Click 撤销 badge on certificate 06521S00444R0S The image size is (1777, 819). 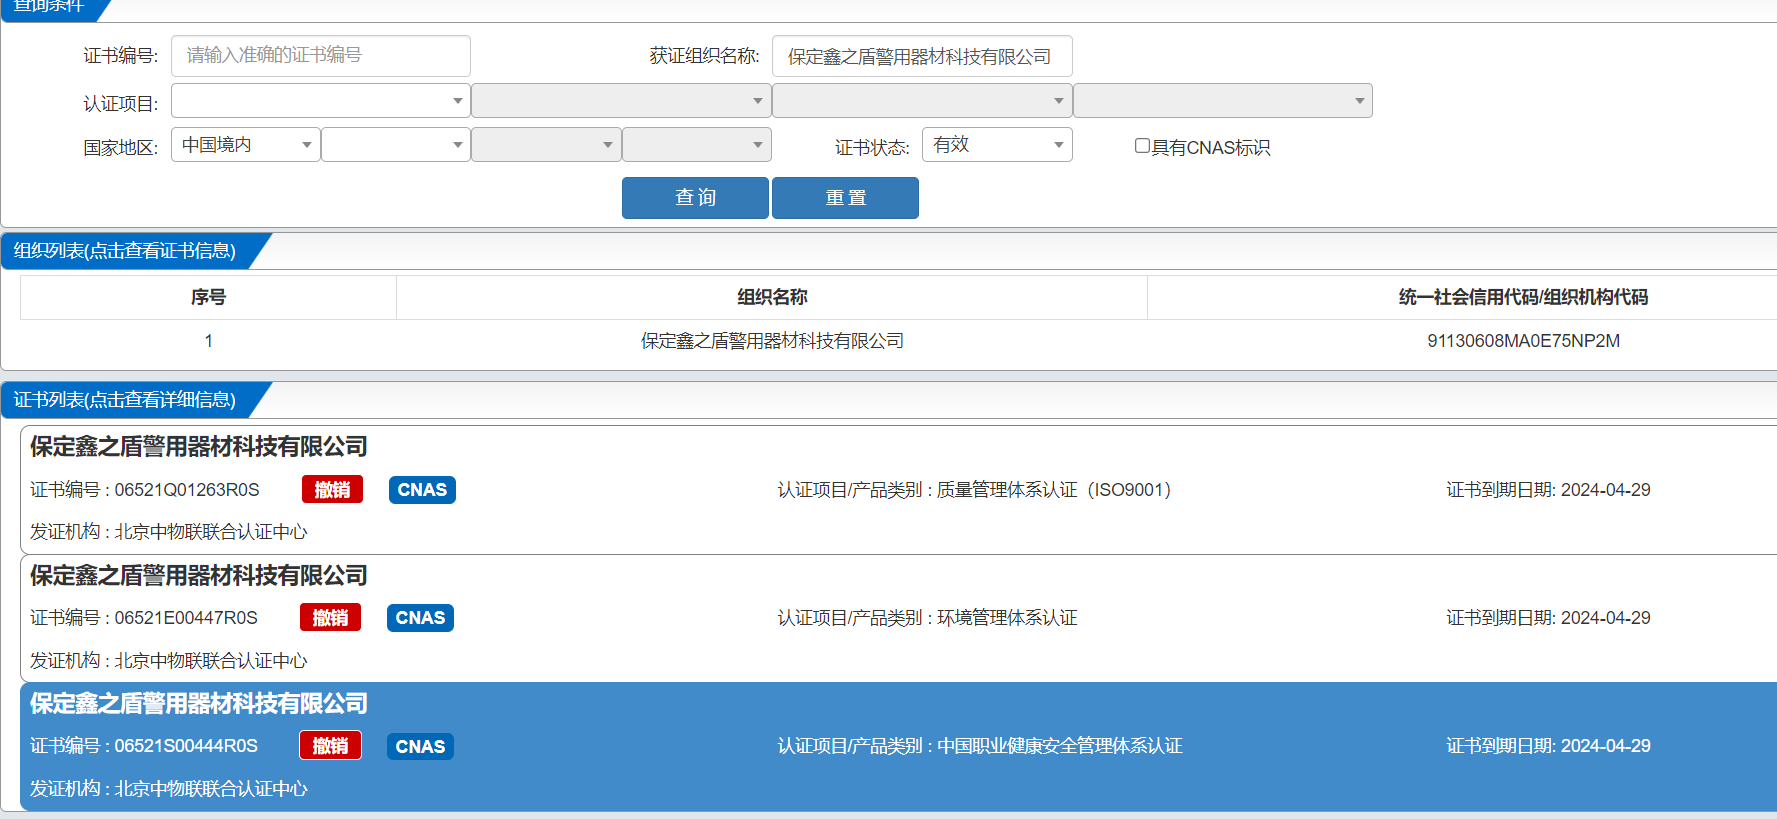(x=330, y=746)
